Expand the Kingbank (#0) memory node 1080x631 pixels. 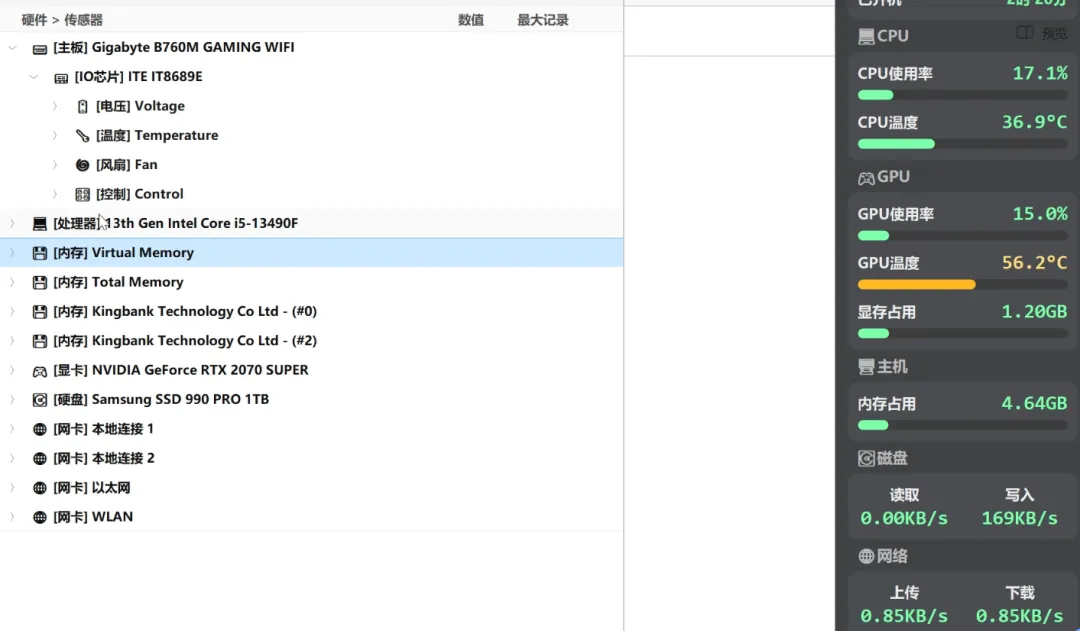(x=12, y=311)
